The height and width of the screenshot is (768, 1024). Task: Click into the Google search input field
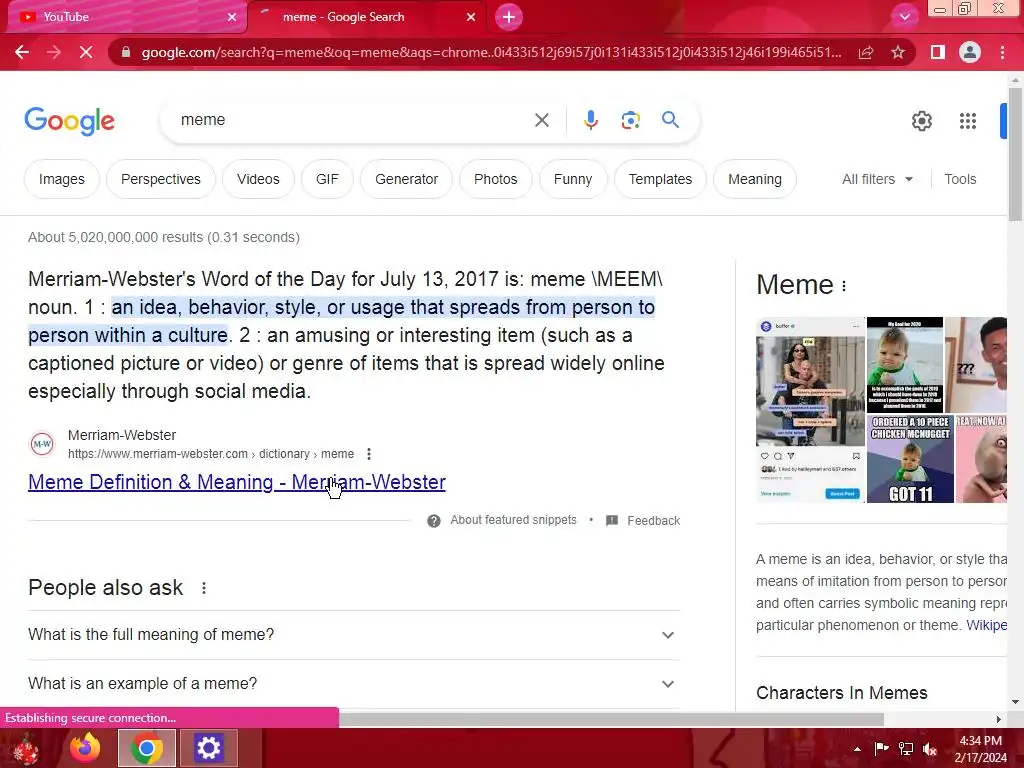point(353,120)
